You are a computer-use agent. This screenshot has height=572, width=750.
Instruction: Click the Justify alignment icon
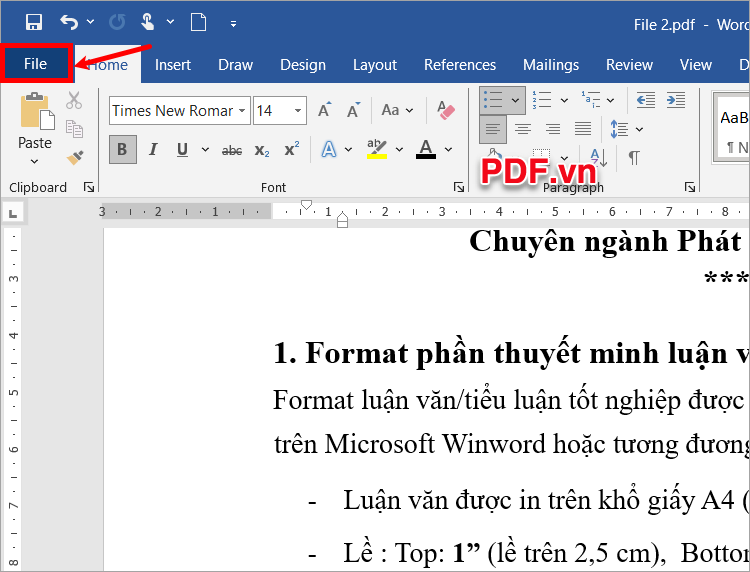(583, 129)
